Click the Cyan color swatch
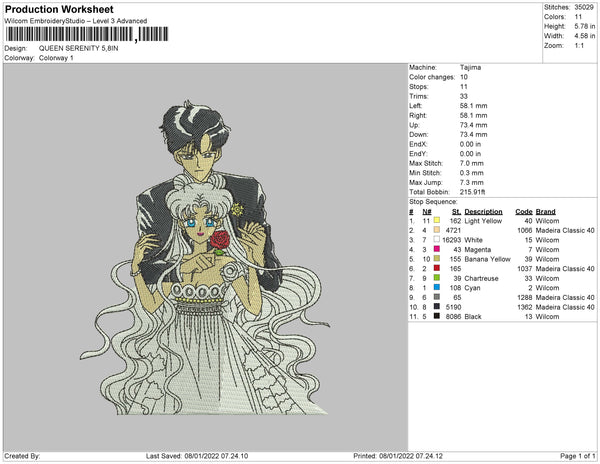 437,287
